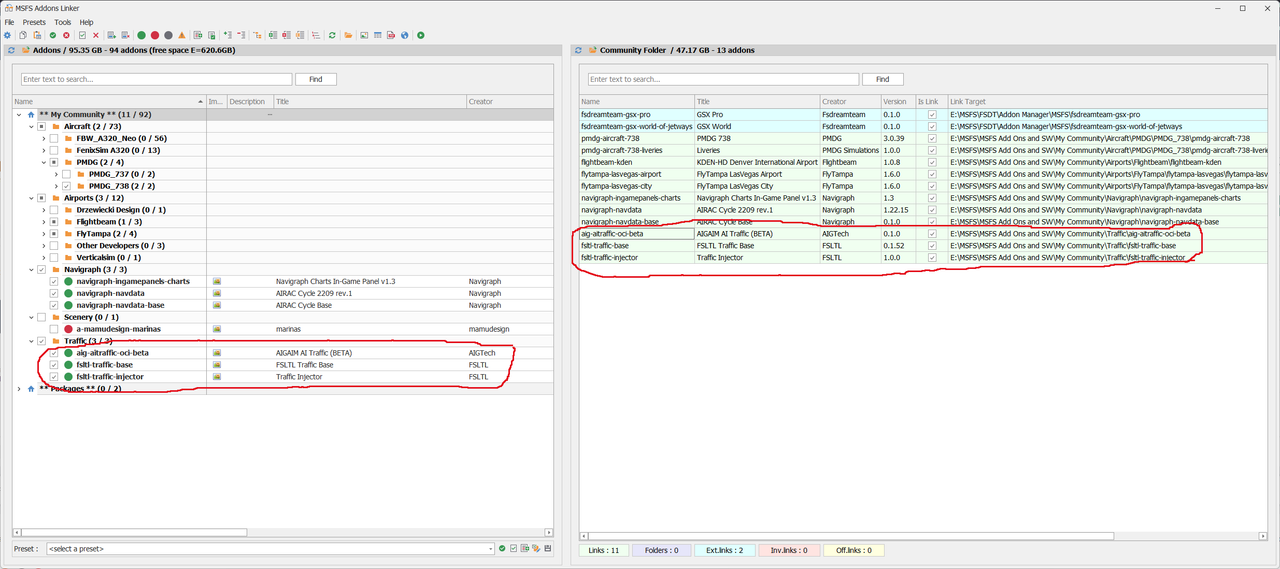
Task: Refresh the Addons panel with its header icon
Action: 11,50
